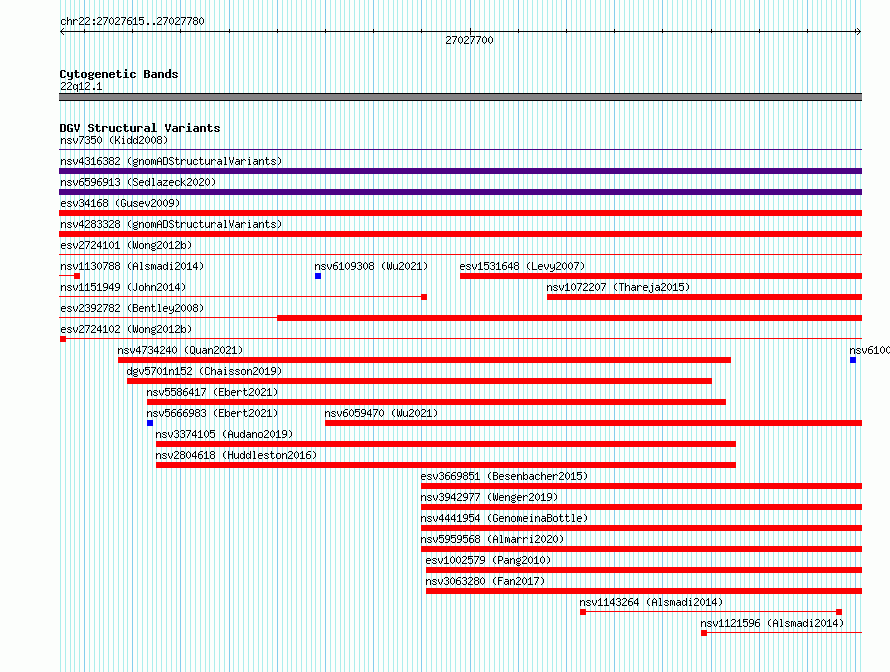Screen dimensions: 890x672
Task: Click the red marker of nsv1130788
Action: pyautogui.click(x=77, y=276)
